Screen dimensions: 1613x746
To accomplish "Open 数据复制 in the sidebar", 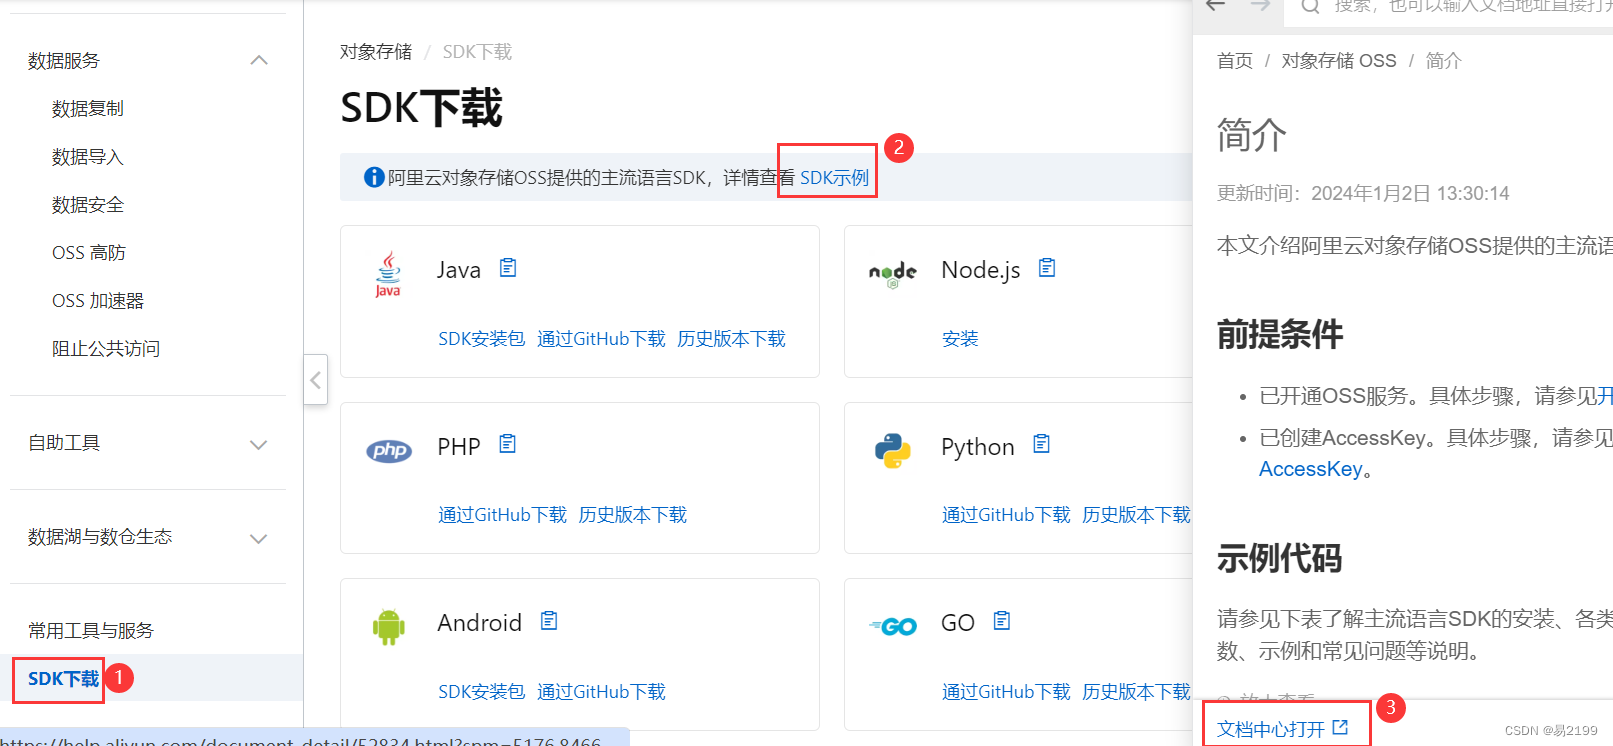I will (88, 109).
